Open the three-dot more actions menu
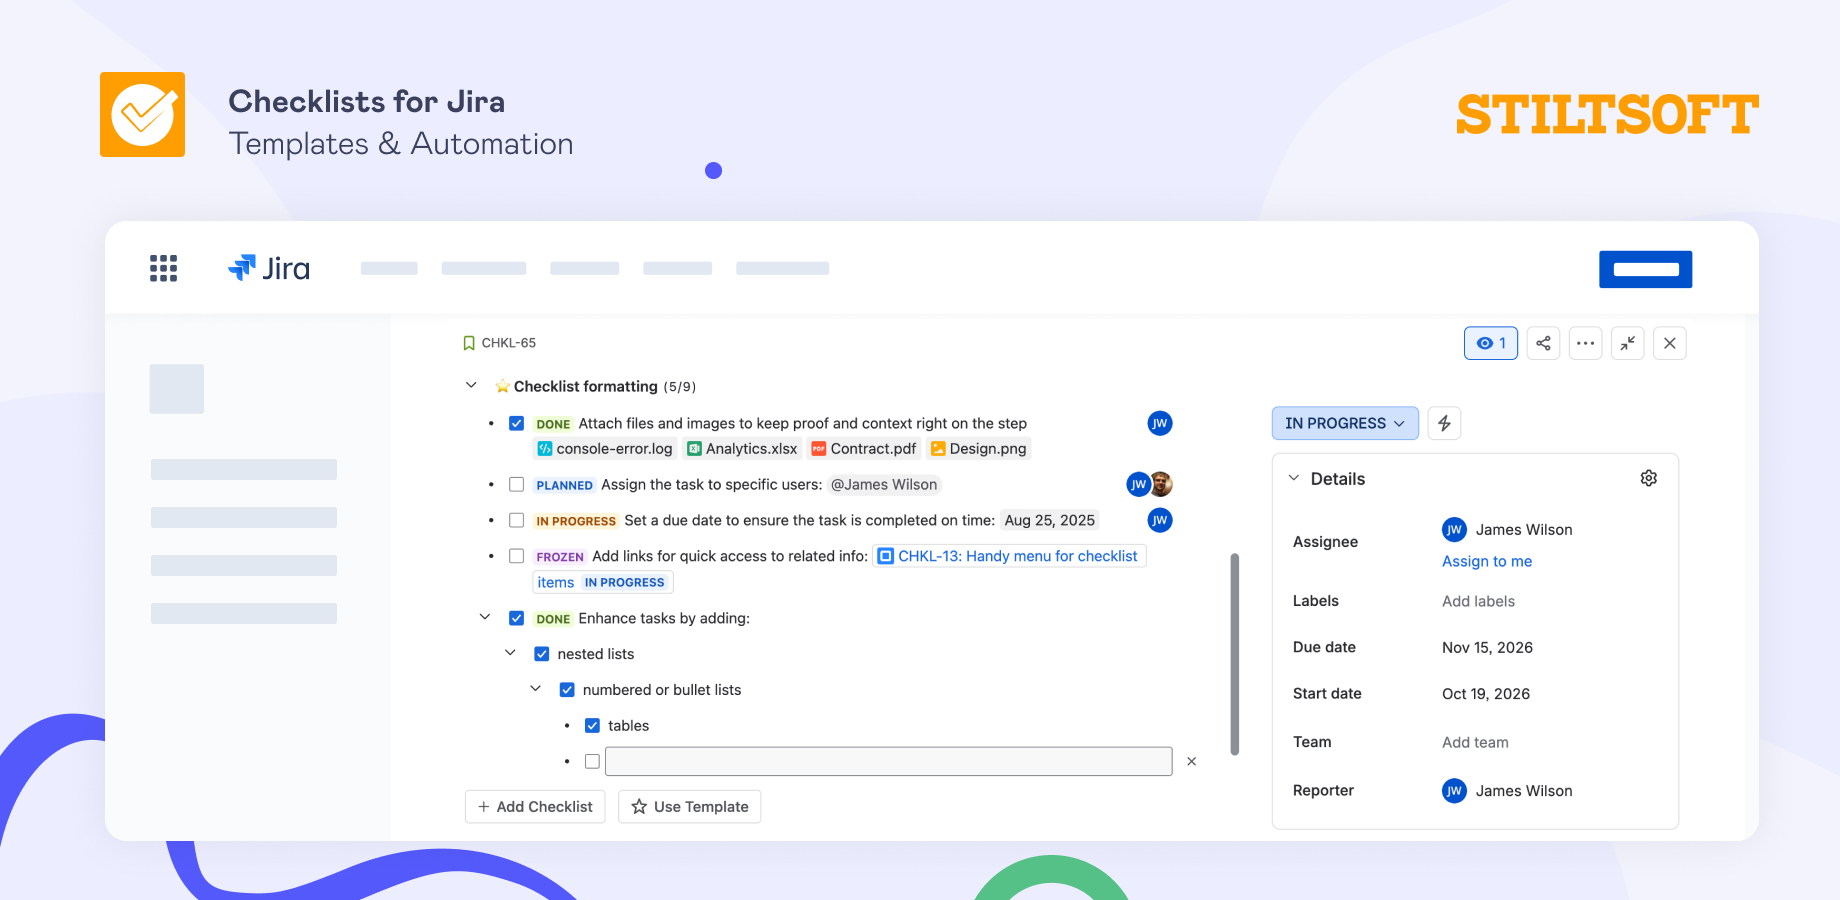Image resolution: width=1840 pixels, height=900 pixels. (1585, 343)
